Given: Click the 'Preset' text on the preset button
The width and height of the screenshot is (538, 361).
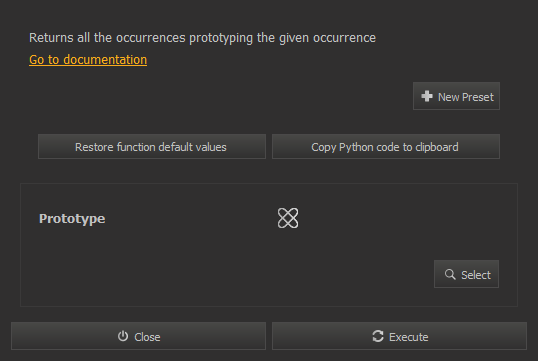Looking at the screenshot, I should 478,97.
